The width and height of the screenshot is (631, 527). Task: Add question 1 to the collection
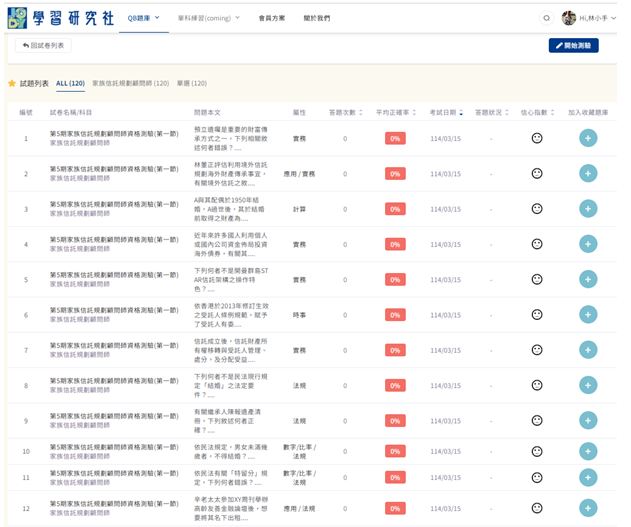(x=587, y=138)
